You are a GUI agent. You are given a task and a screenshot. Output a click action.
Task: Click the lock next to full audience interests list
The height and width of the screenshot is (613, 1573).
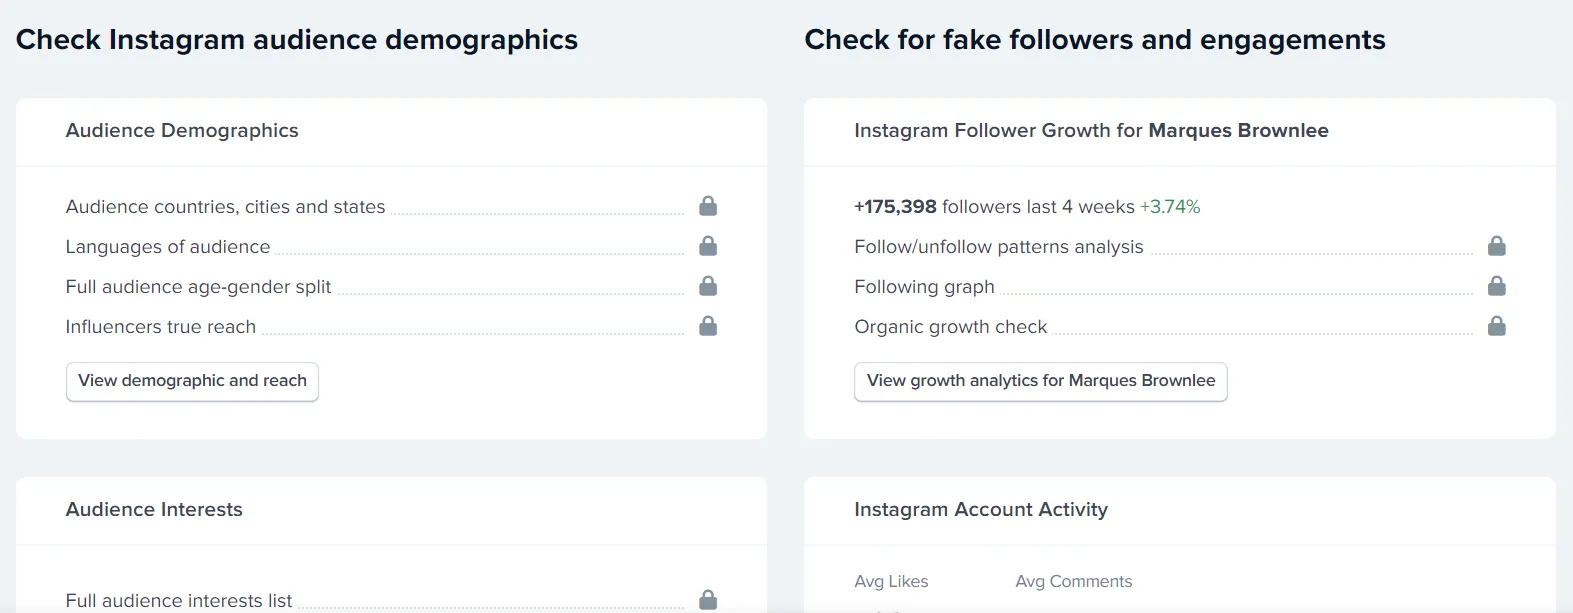tap(708, 601)
